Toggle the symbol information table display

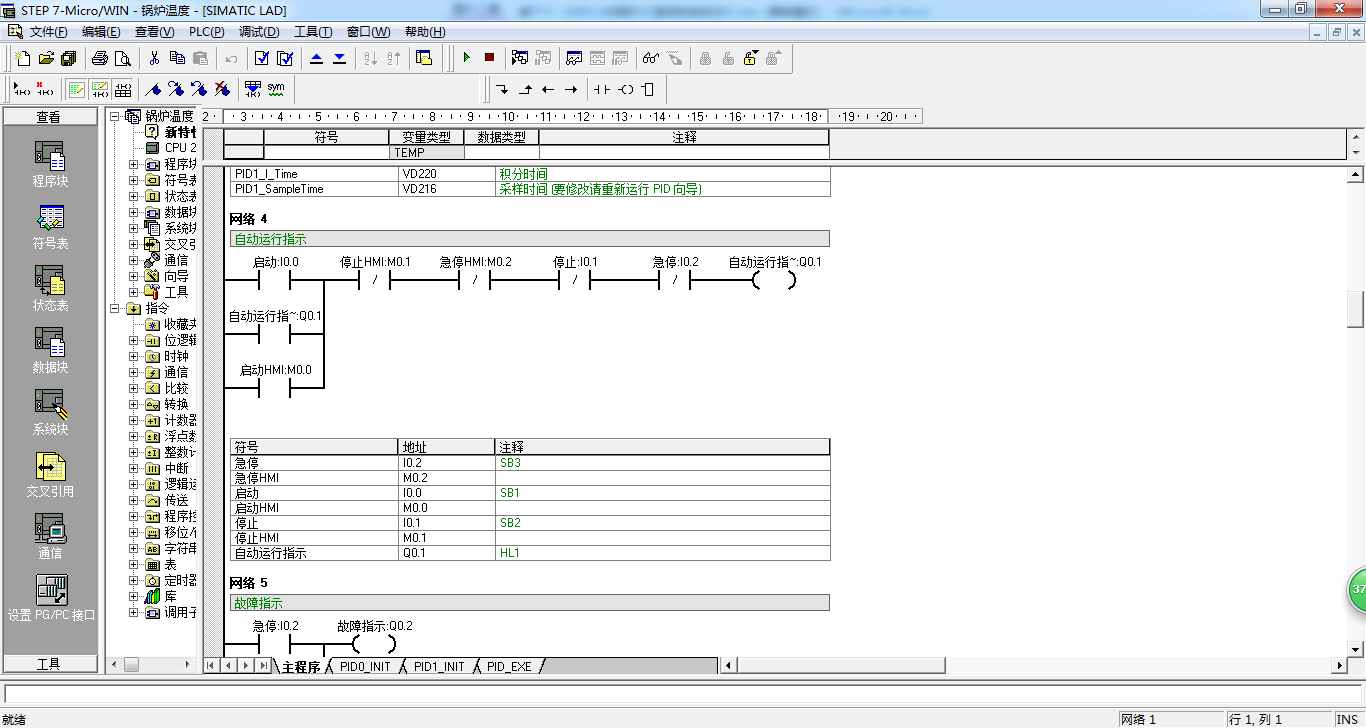click(123, 89)
